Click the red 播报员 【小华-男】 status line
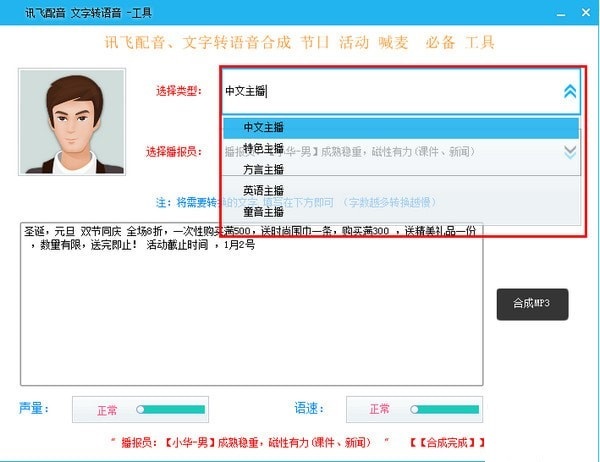The image size is (600, 462). 246,443
